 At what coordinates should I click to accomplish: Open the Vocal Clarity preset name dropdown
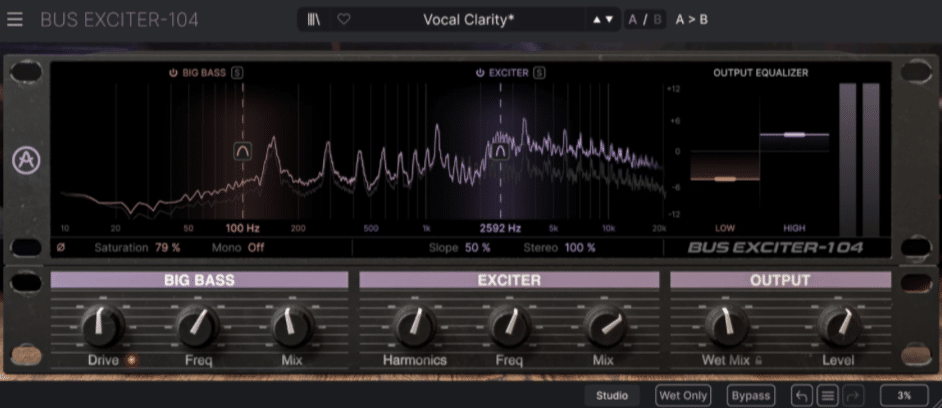point(469,19)
